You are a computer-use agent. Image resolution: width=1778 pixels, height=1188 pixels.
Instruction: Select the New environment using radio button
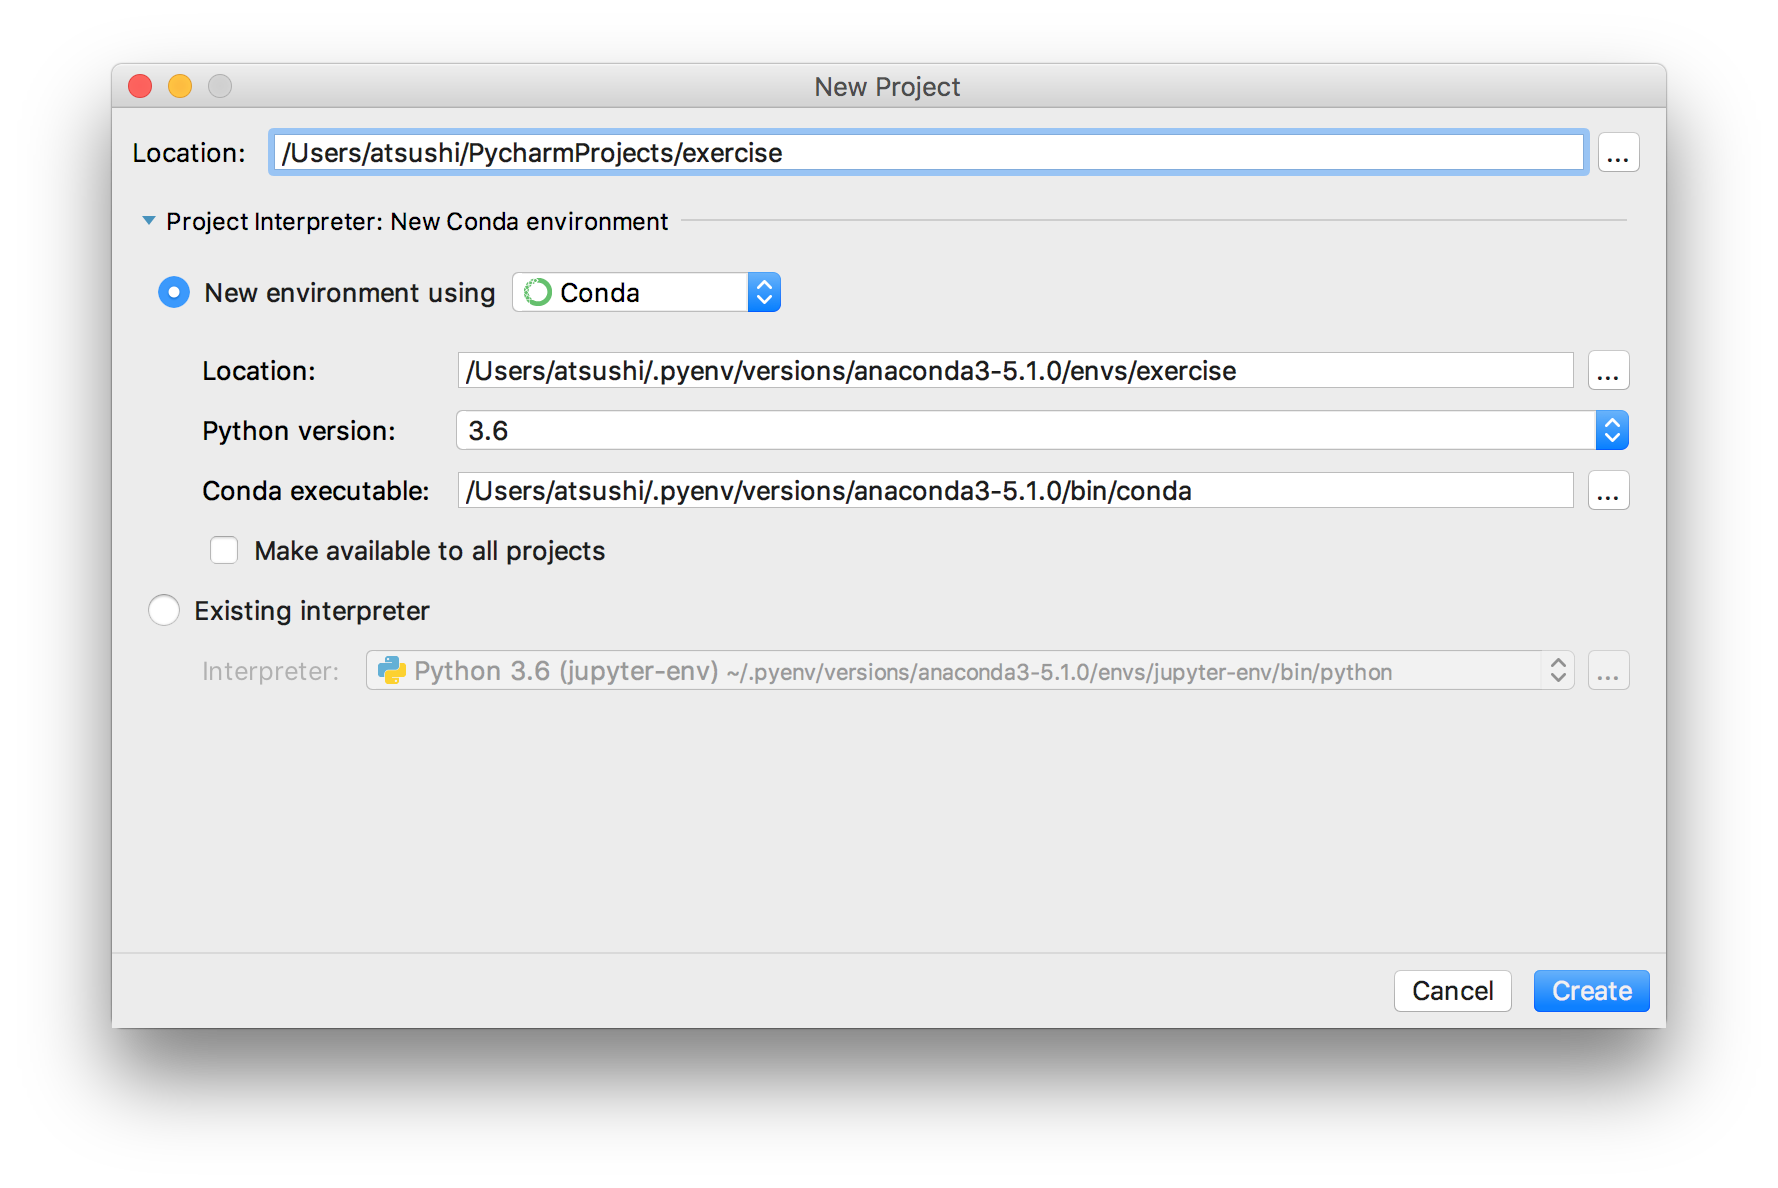173,292
